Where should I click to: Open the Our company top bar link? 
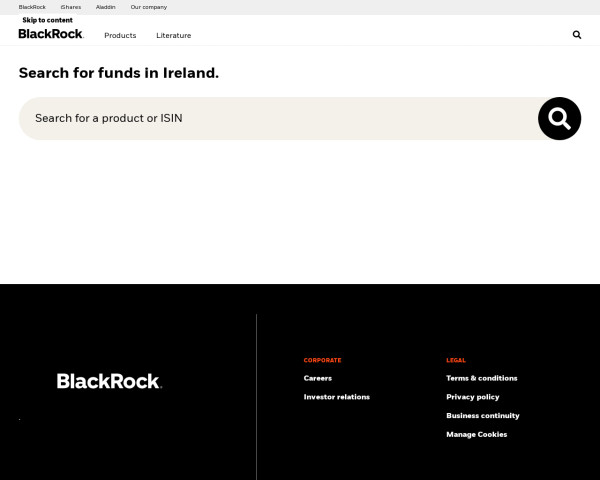click(148, 7)
